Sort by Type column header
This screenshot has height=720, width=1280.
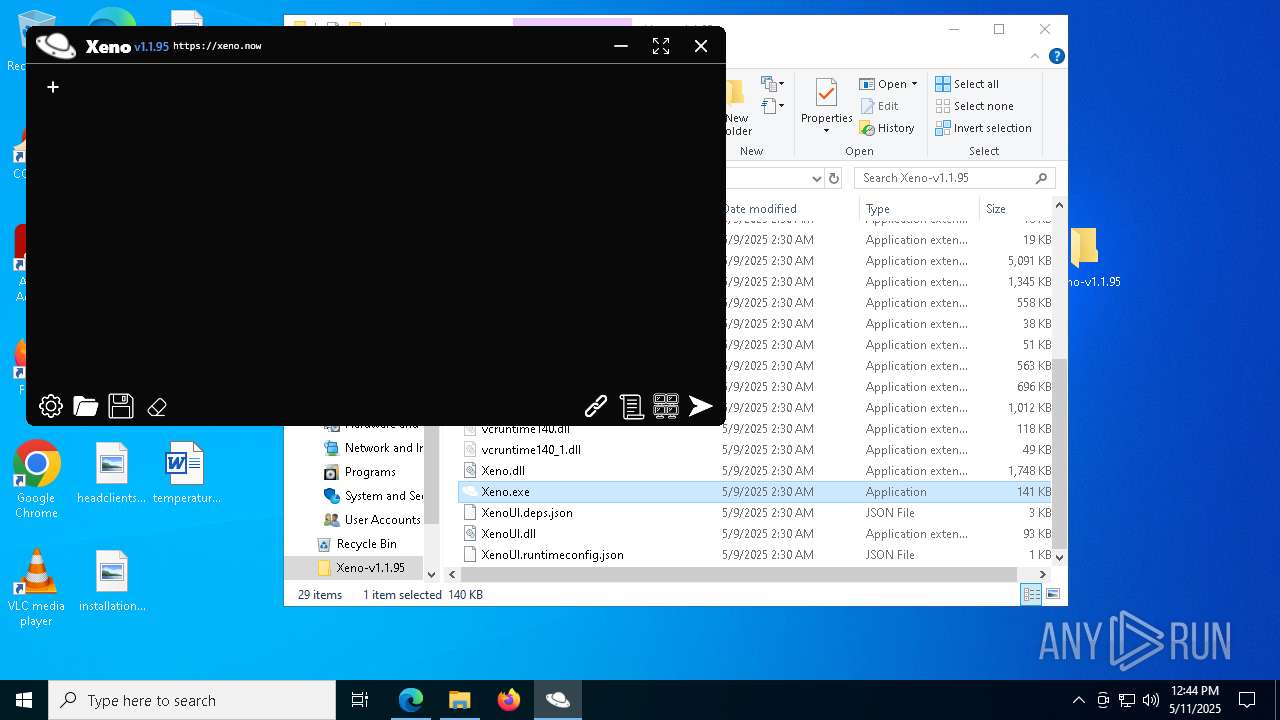click(x=919, y=209)
